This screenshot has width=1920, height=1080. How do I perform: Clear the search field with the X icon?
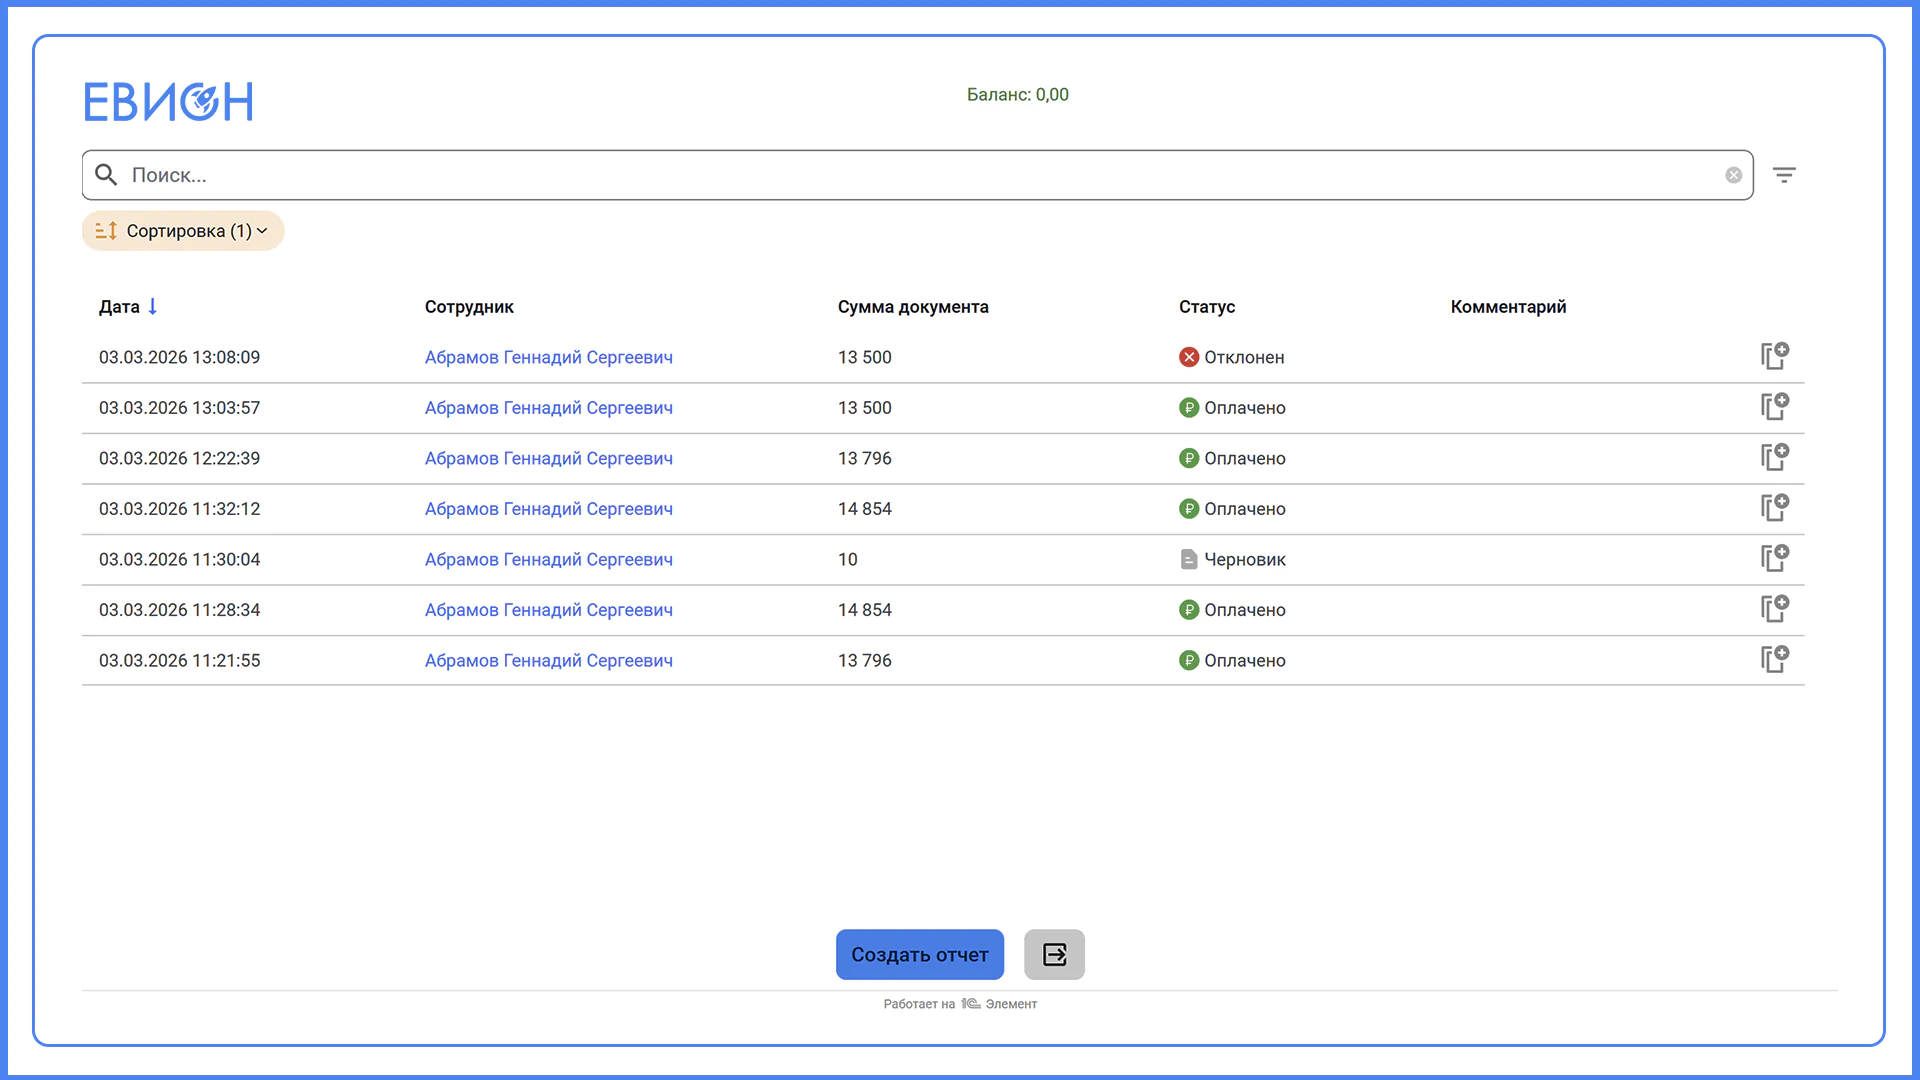[x=1734, y=175]
